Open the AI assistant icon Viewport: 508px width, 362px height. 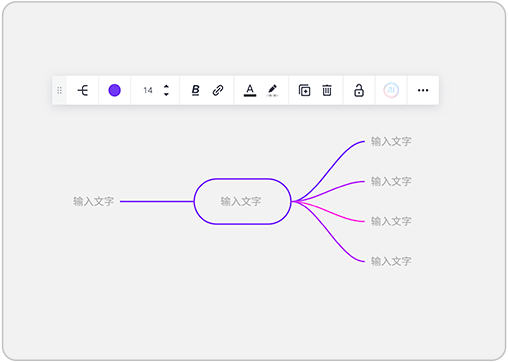(x=391, y=90)
